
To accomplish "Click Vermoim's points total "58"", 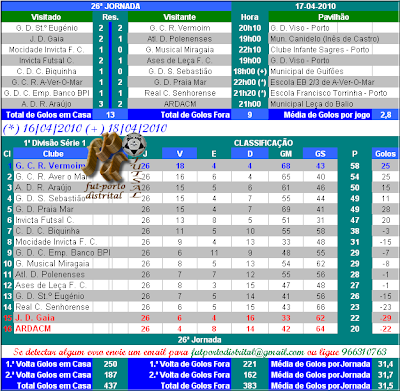I will (x=355, y=166).
